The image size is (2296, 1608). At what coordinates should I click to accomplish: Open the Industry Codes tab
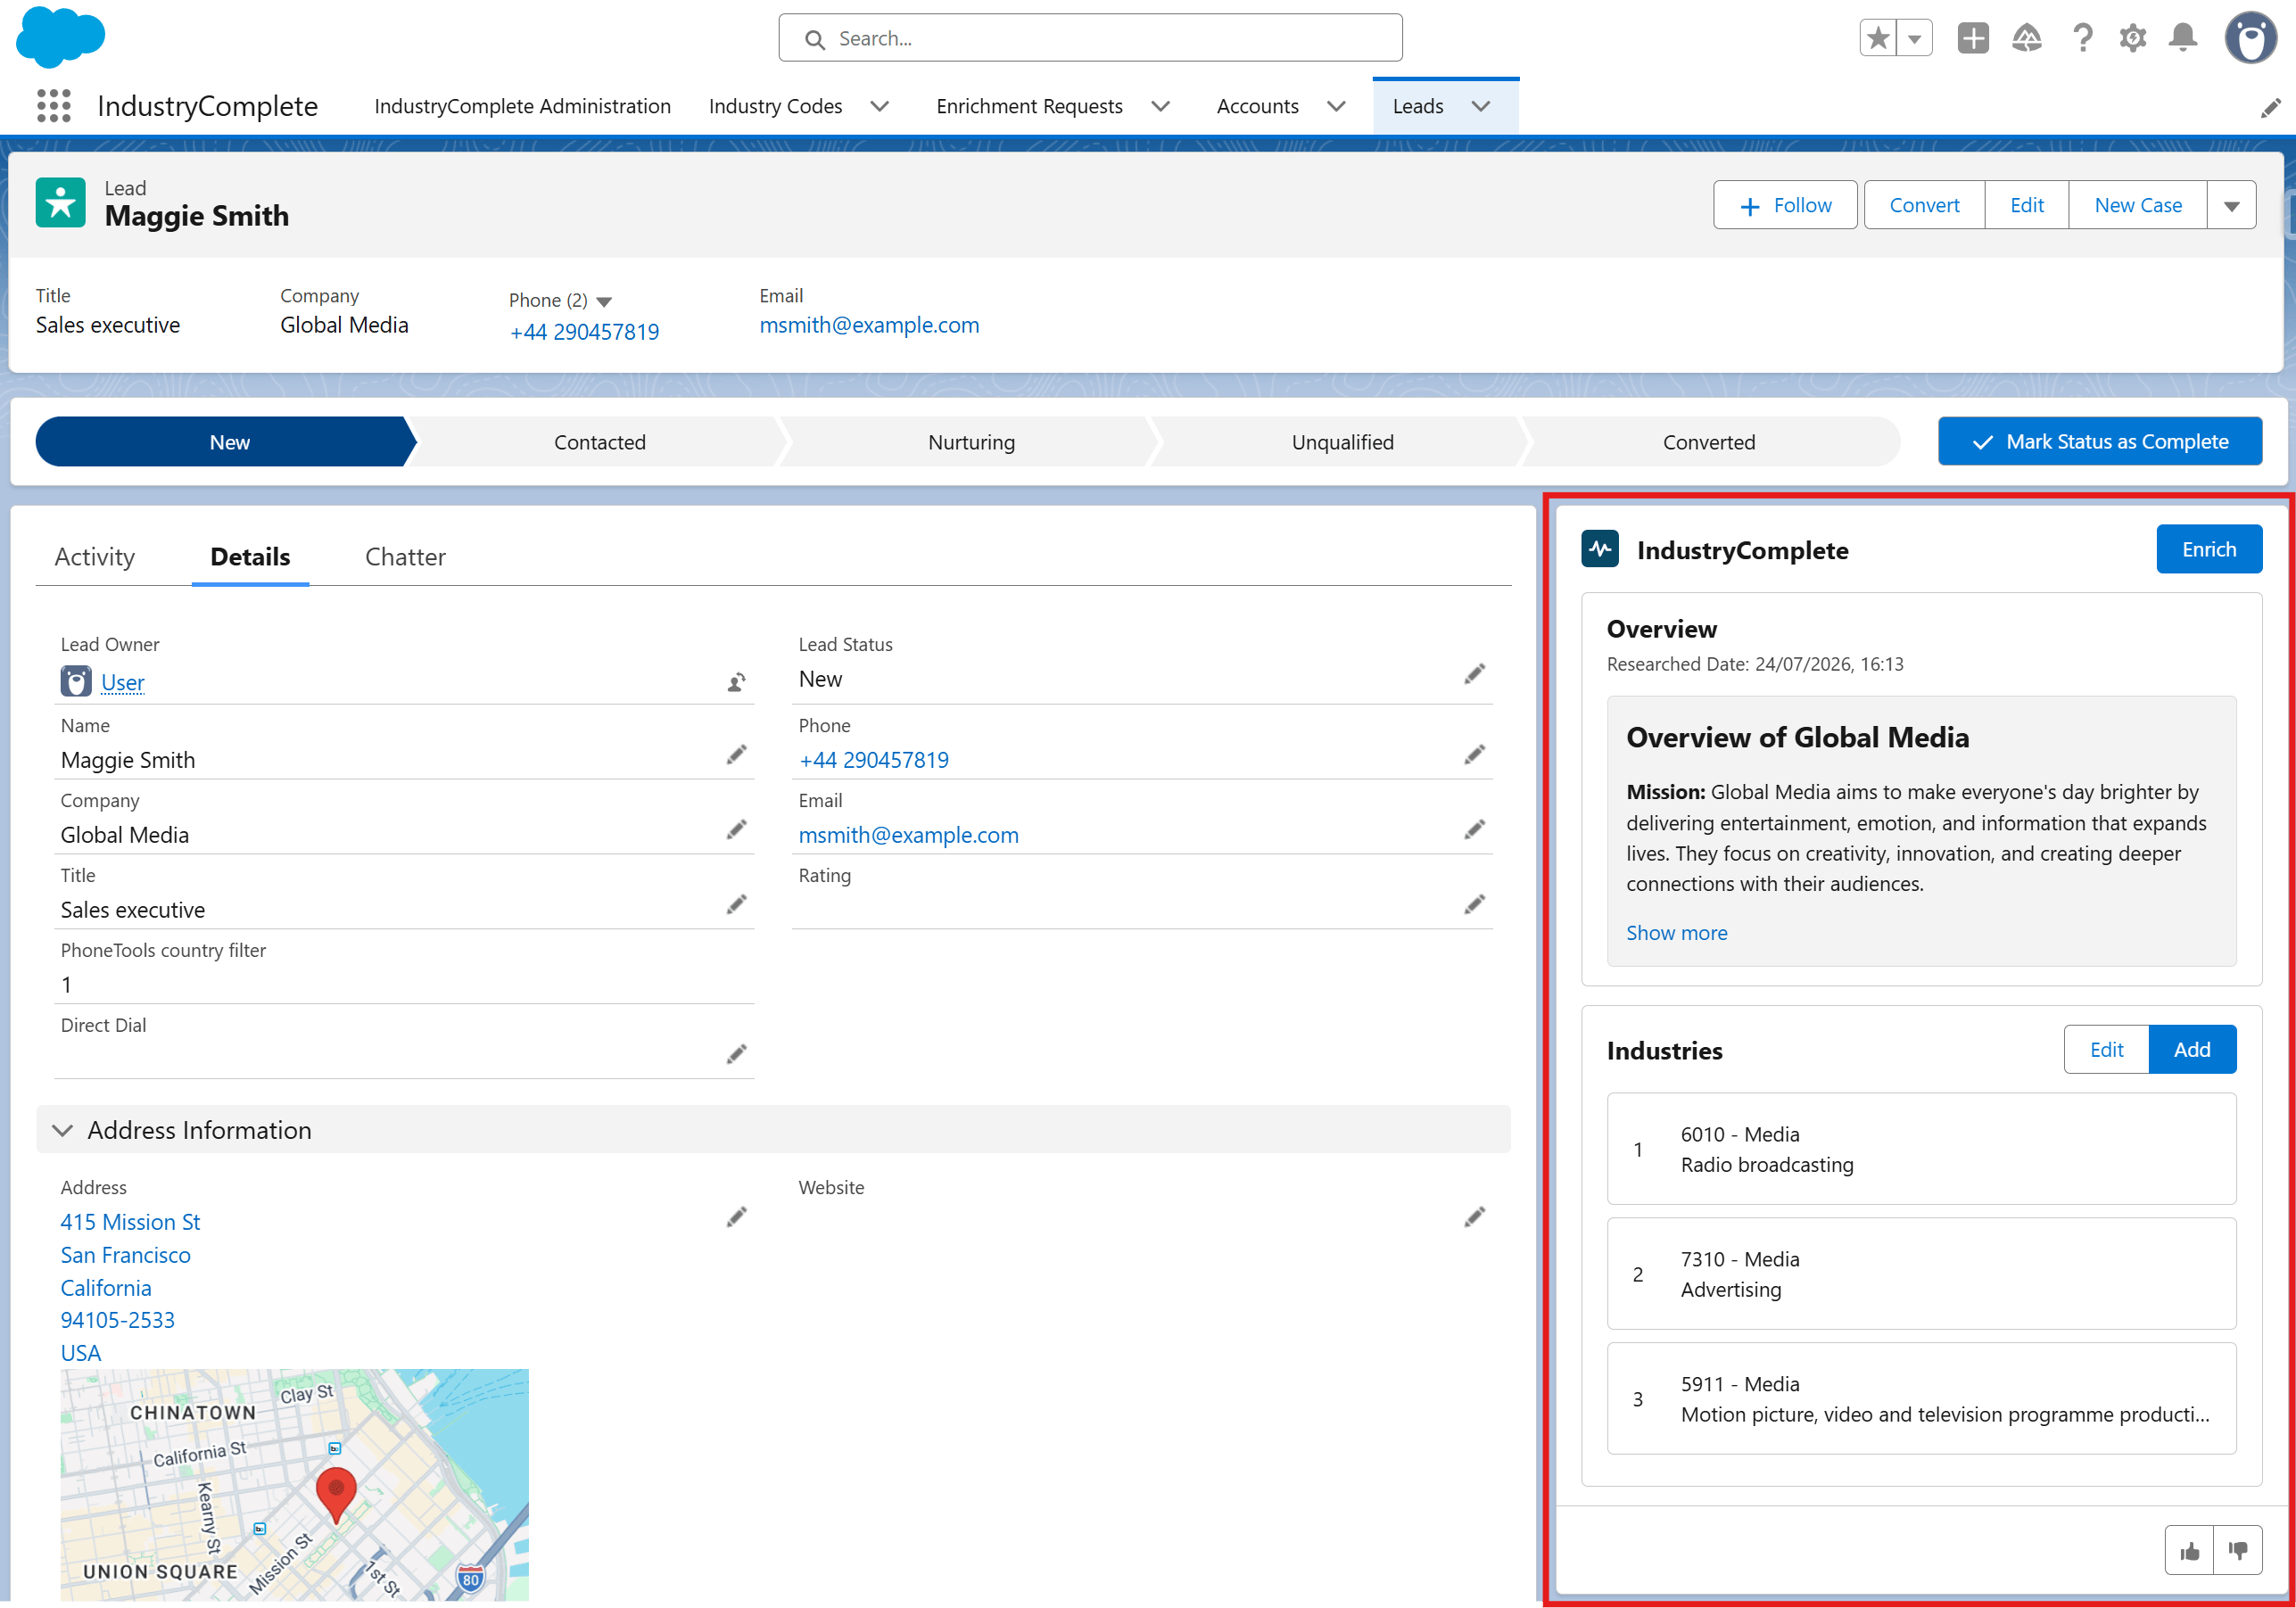tap(776, 106)
